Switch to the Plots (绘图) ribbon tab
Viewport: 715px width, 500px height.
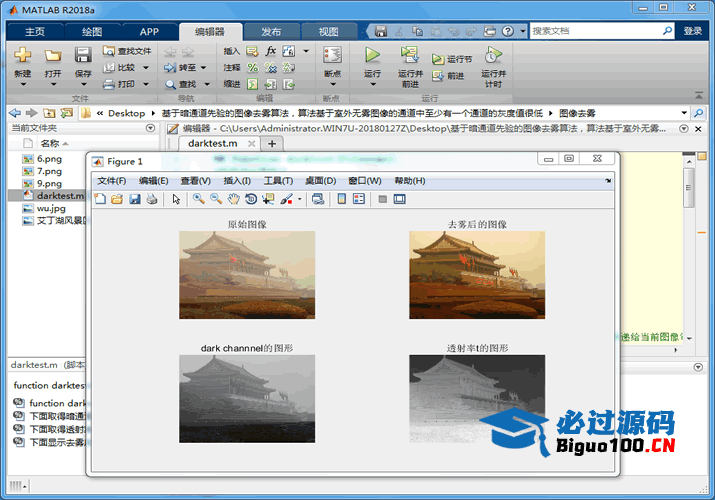pyautogui.click(x=92, y=31)
